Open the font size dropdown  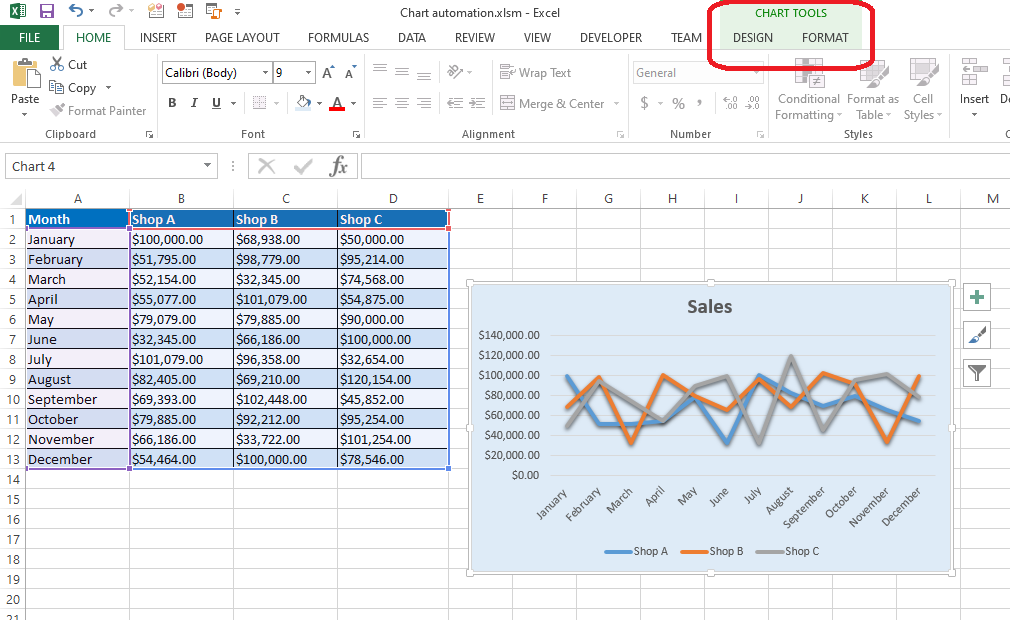(308, 72)
